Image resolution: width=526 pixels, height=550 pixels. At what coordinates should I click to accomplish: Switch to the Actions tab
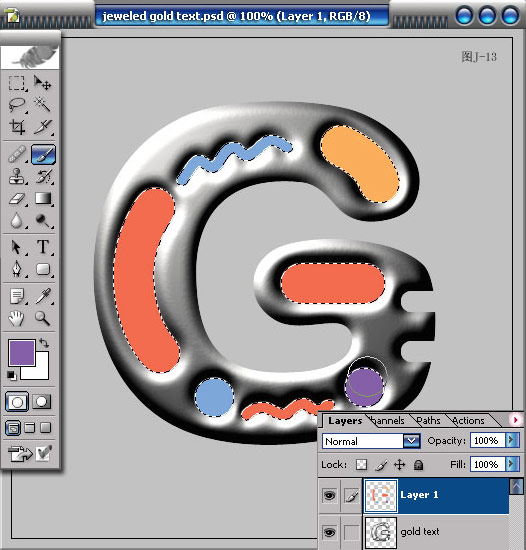coord(468,420)
